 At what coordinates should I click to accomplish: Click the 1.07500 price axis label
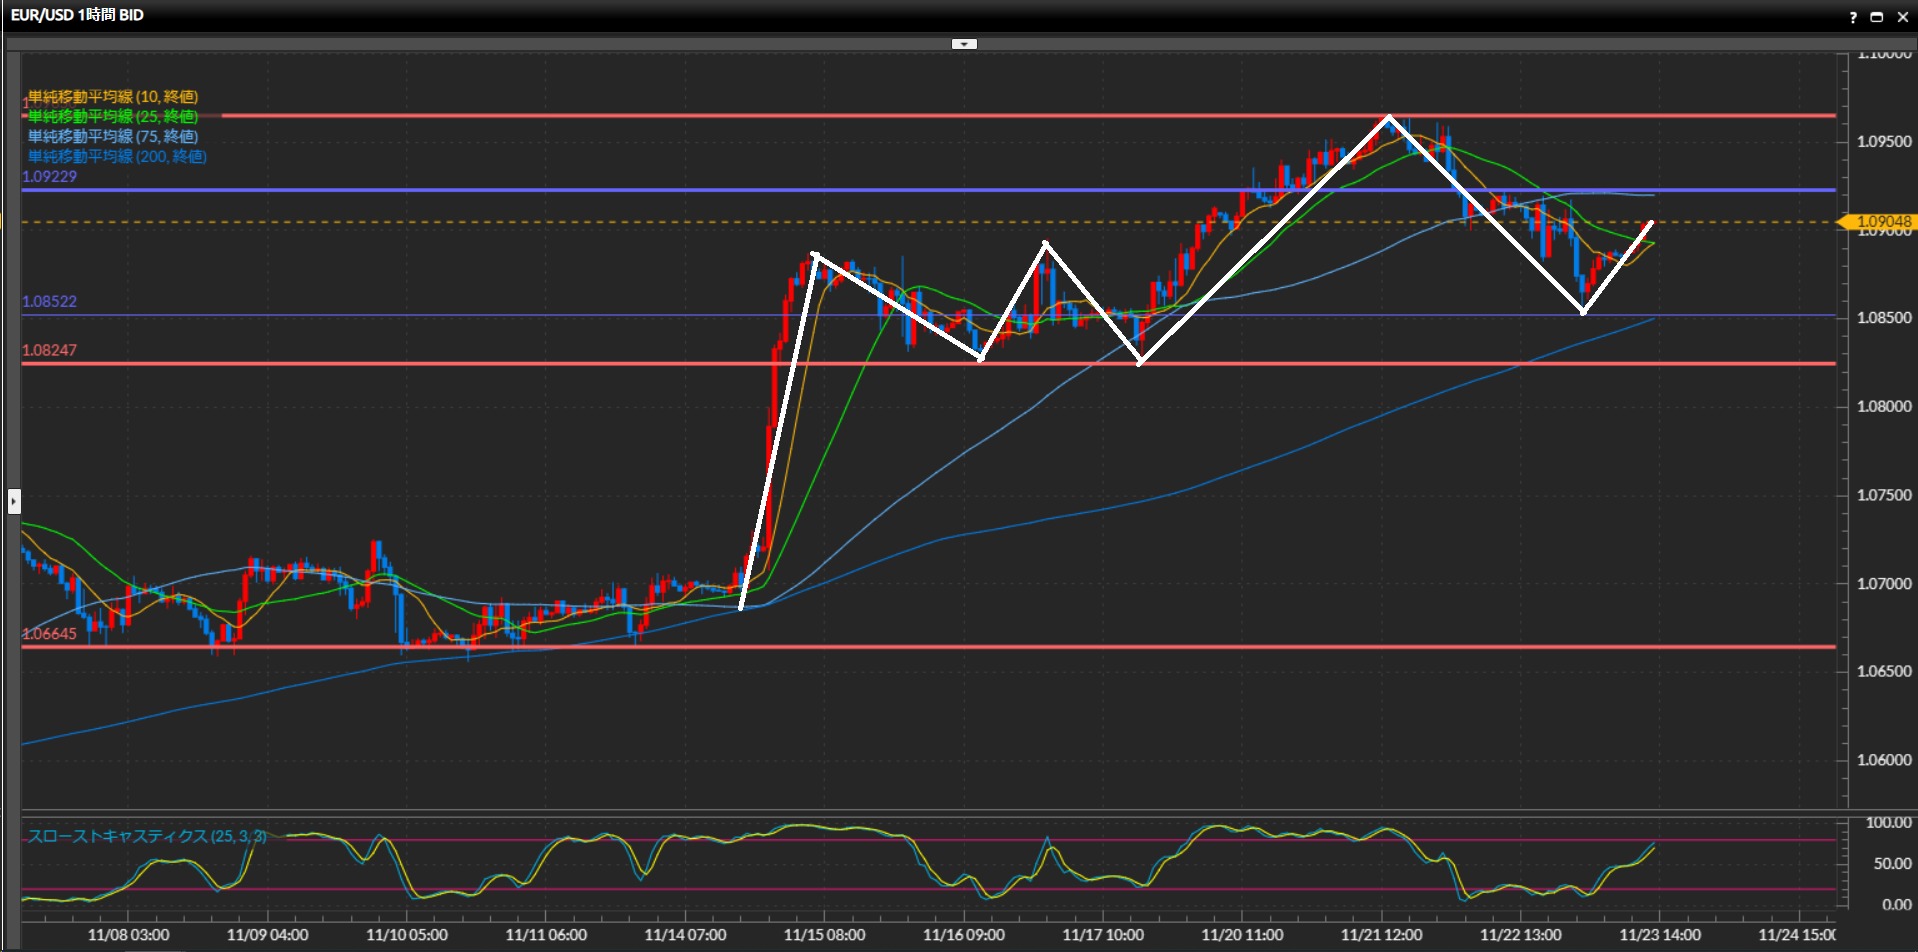[x=1884, y=495]
